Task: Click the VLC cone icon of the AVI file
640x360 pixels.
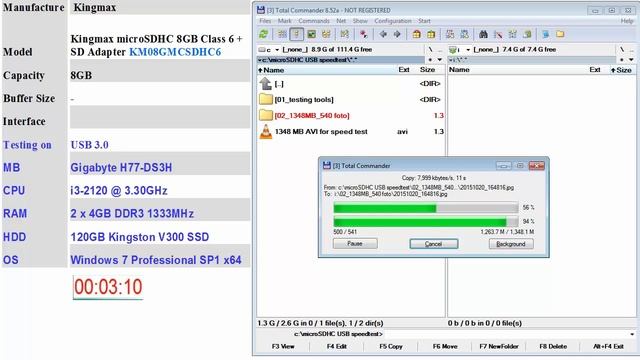Action: coord(266,132)
